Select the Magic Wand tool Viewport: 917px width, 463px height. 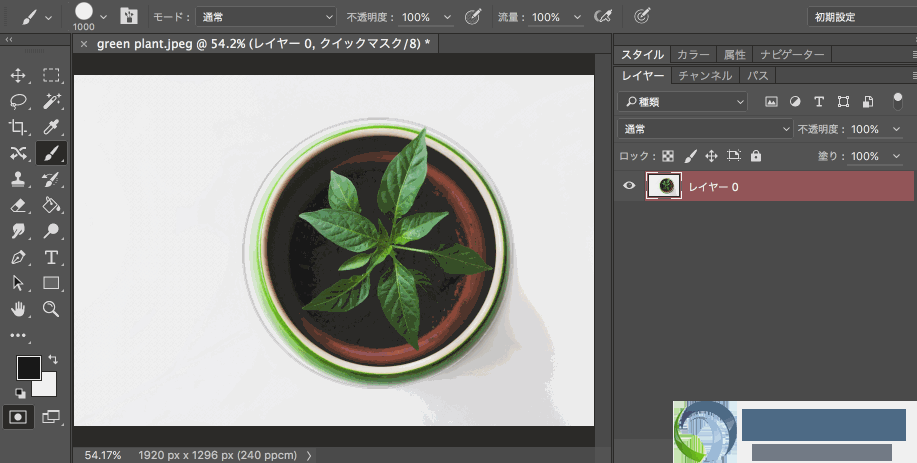click(x=51, y=101)
